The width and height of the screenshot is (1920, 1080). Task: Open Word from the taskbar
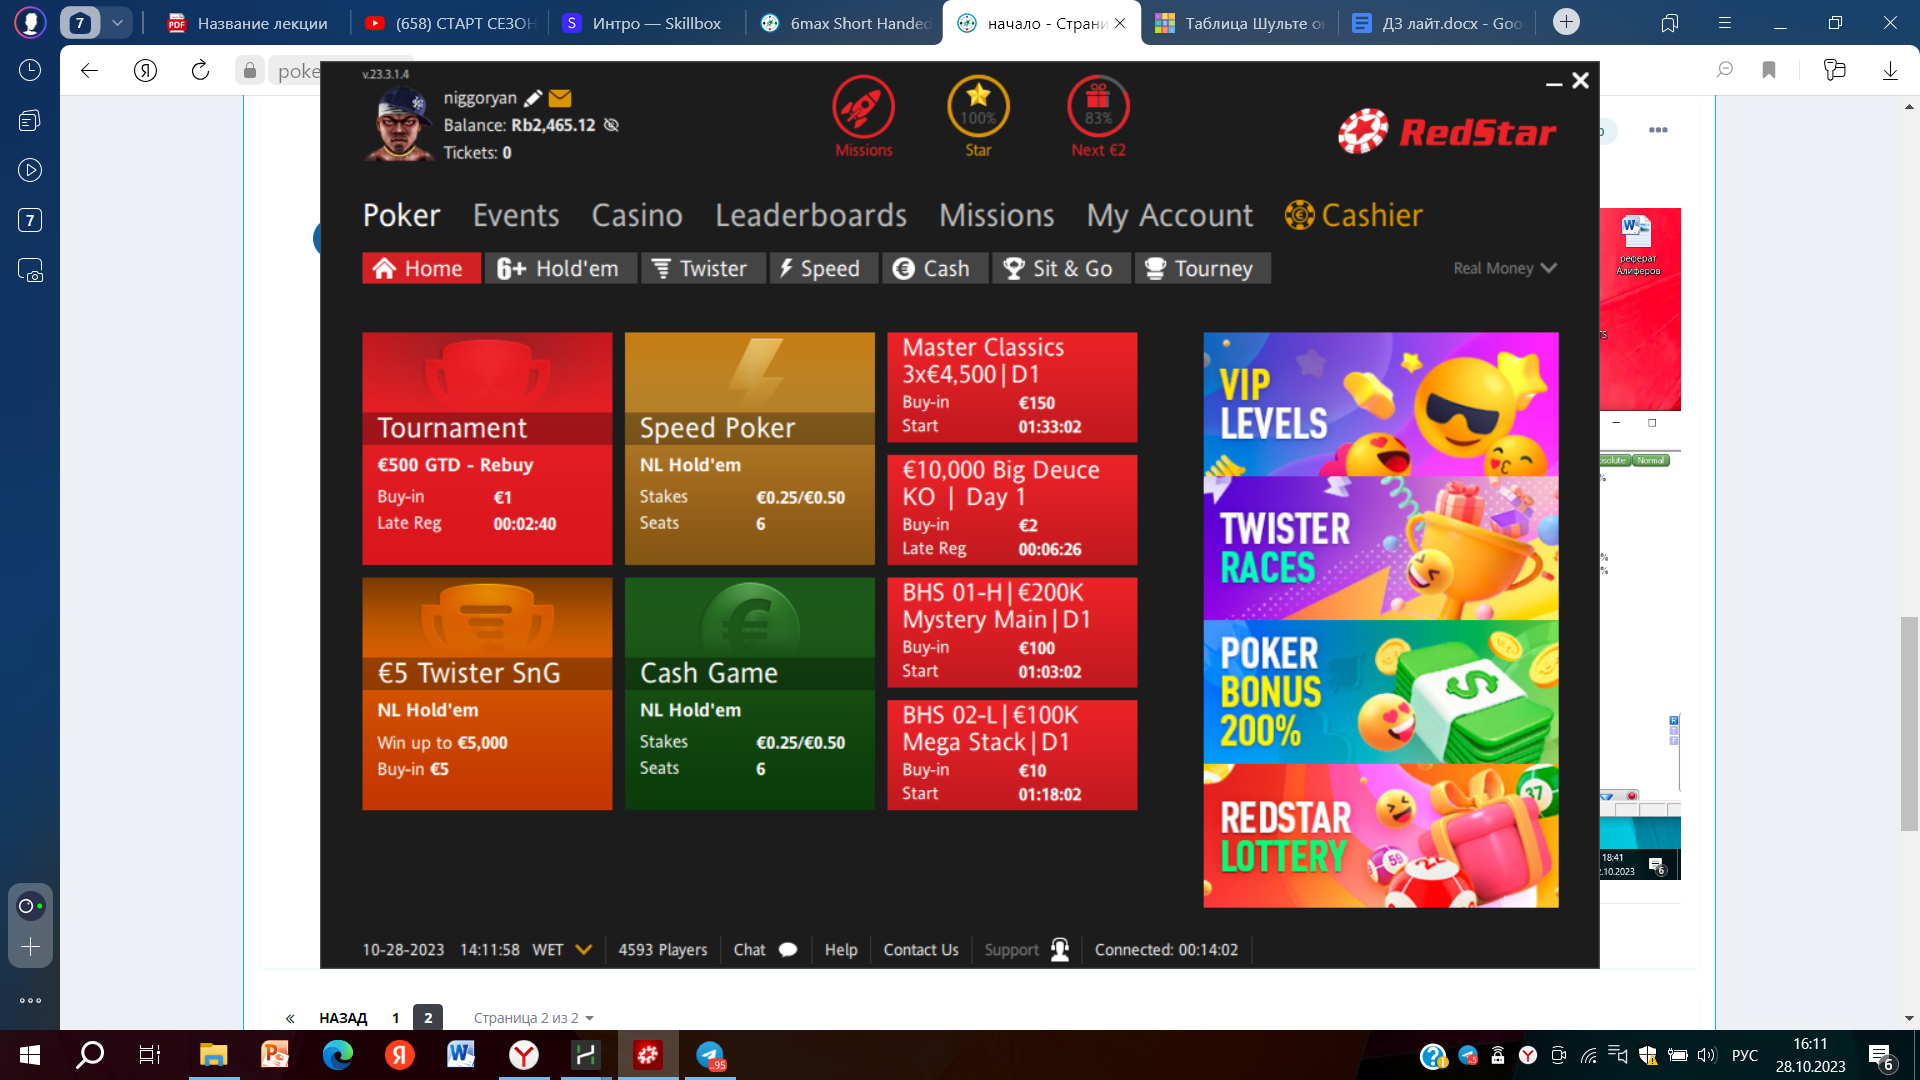461,1055
